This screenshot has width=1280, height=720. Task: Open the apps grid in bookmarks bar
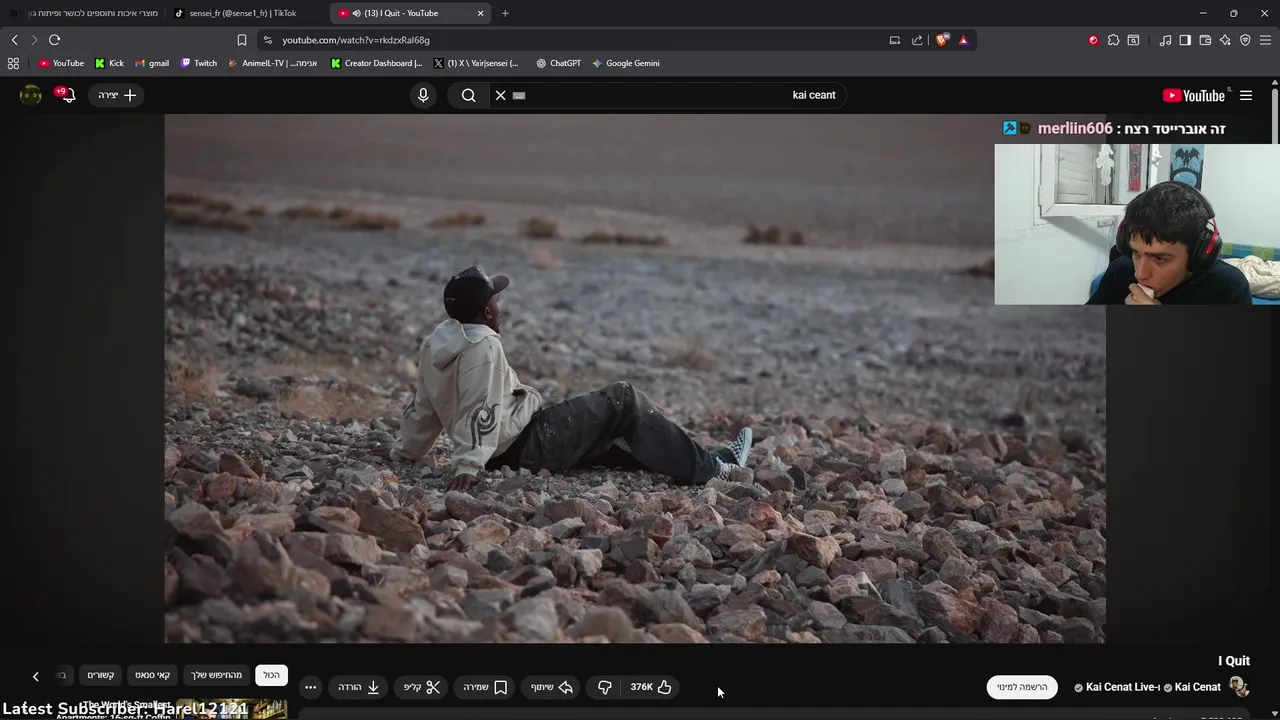tap(13, 63)
